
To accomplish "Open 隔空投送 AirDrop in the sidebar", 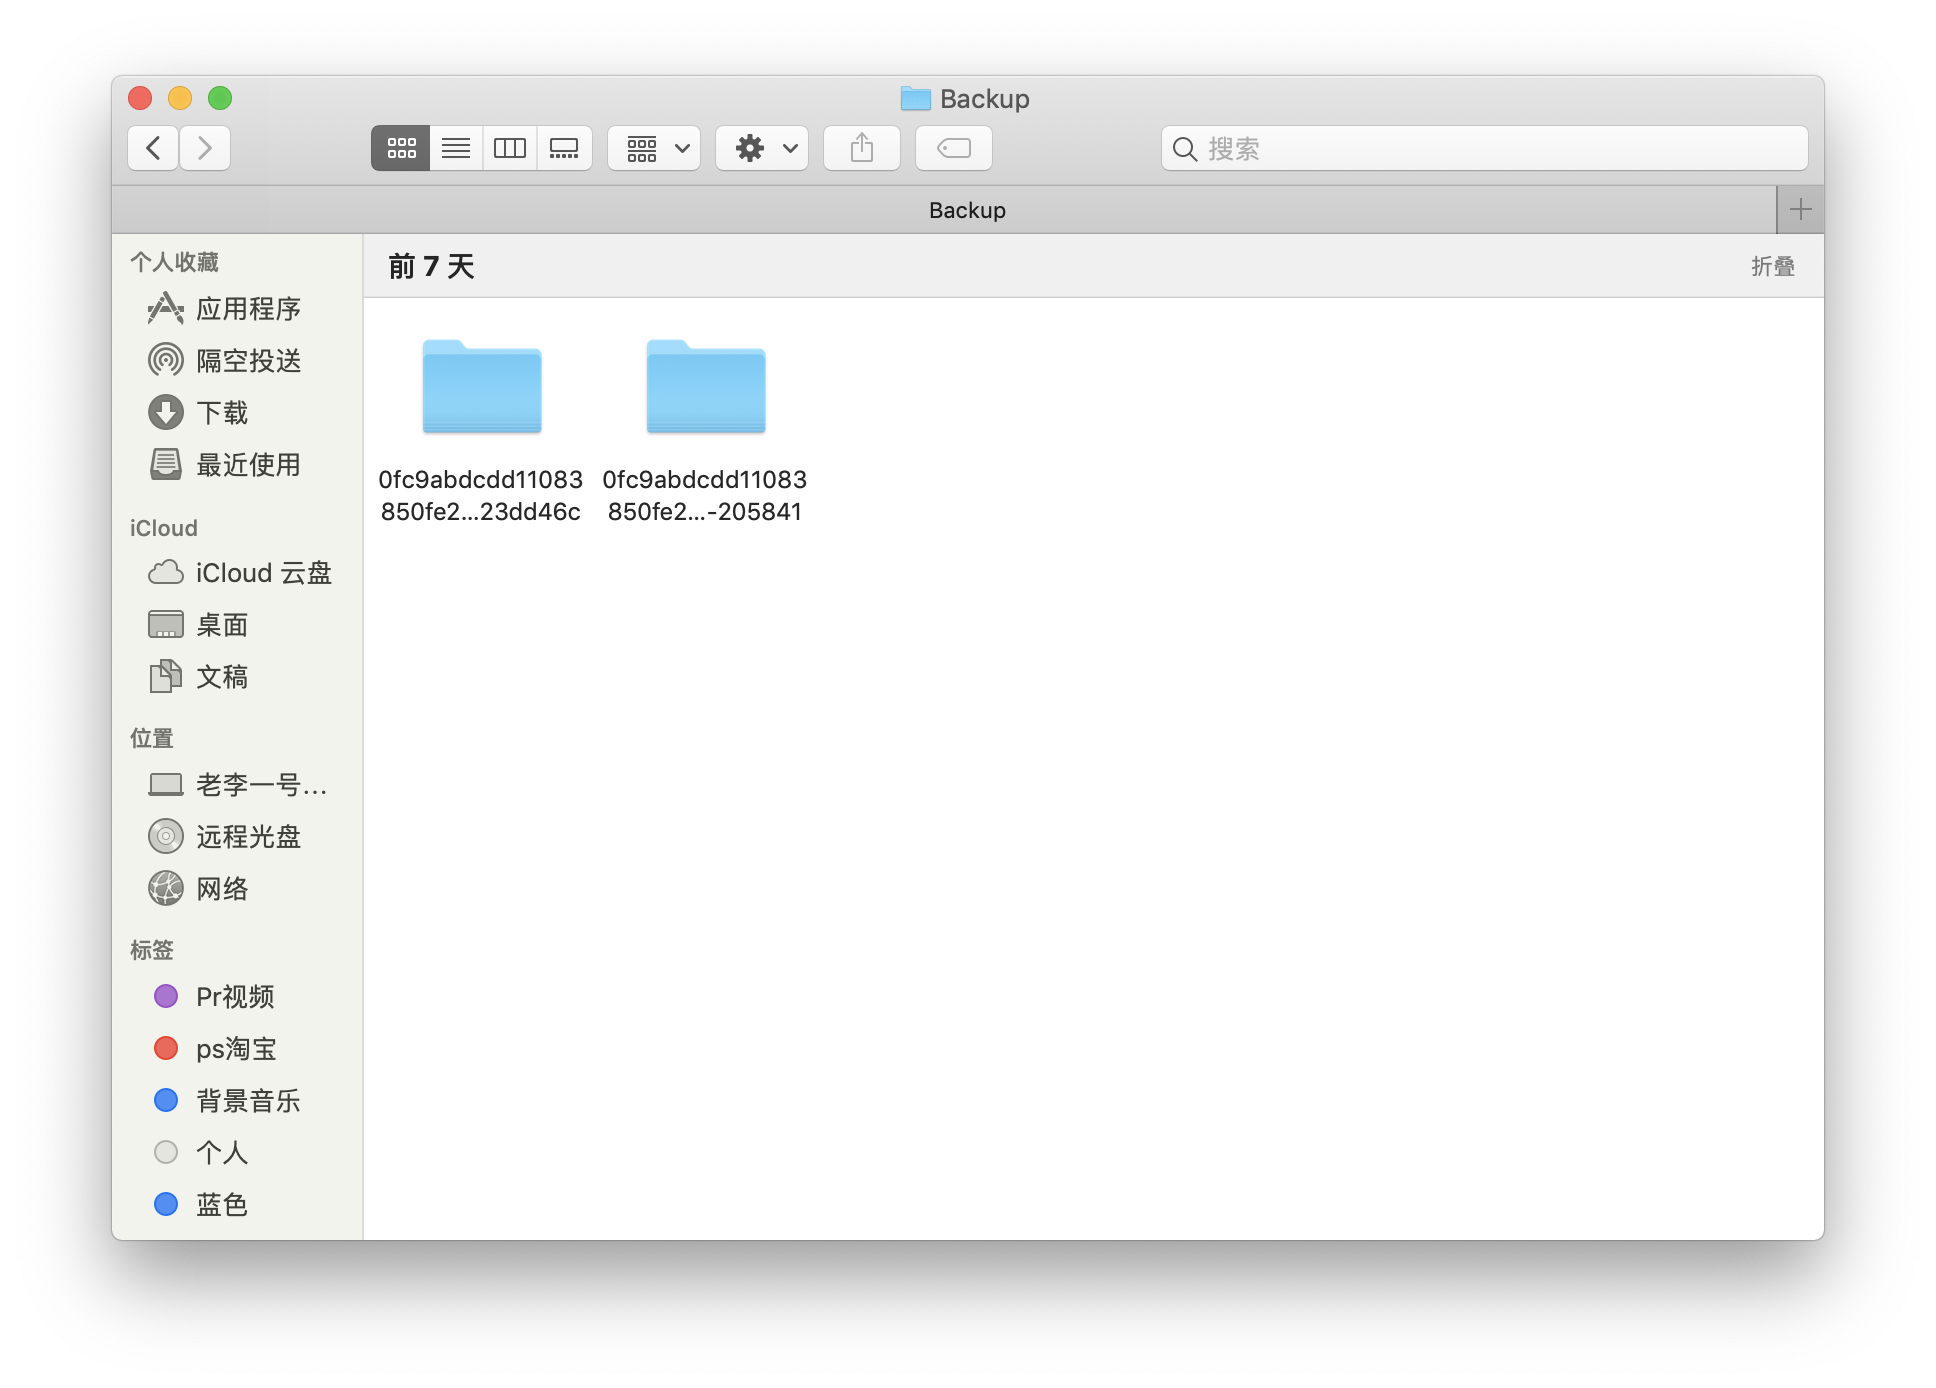I will point(237,361).
